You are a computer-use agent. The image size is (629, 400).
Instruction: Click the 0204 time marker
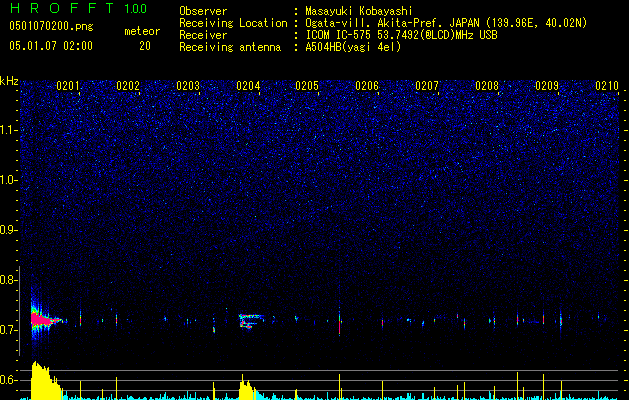click(248, 86)
